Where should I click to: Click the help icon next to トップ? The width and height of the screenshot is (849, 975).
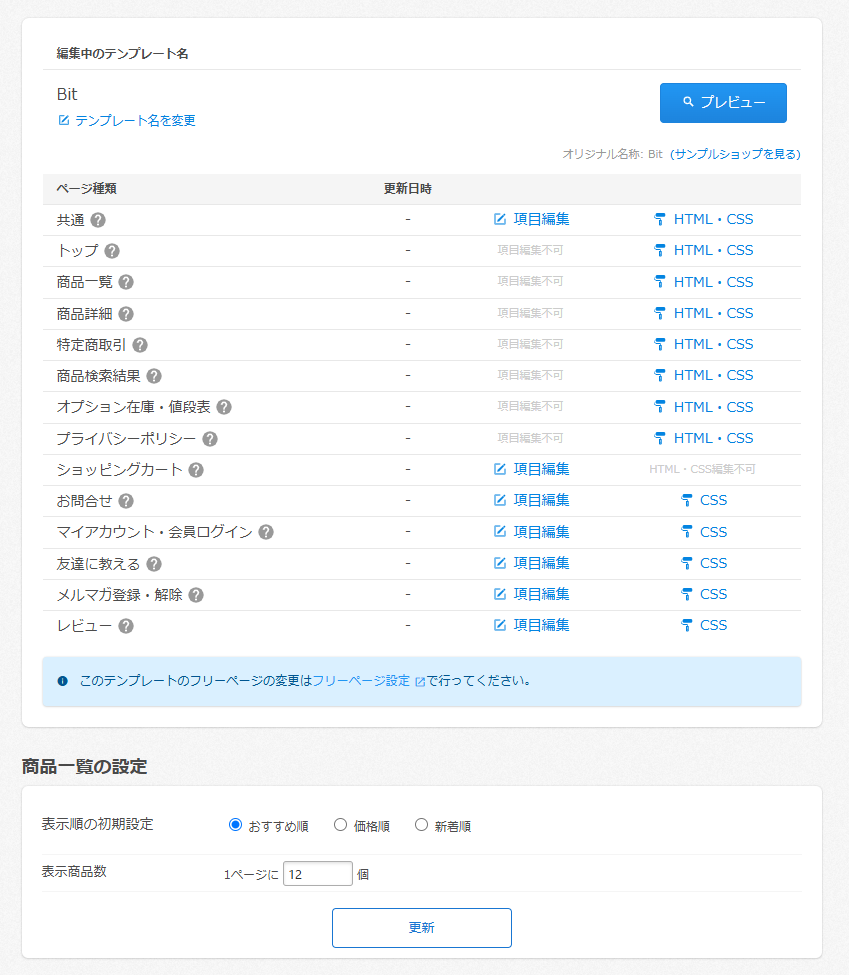[x=110, y=250]
